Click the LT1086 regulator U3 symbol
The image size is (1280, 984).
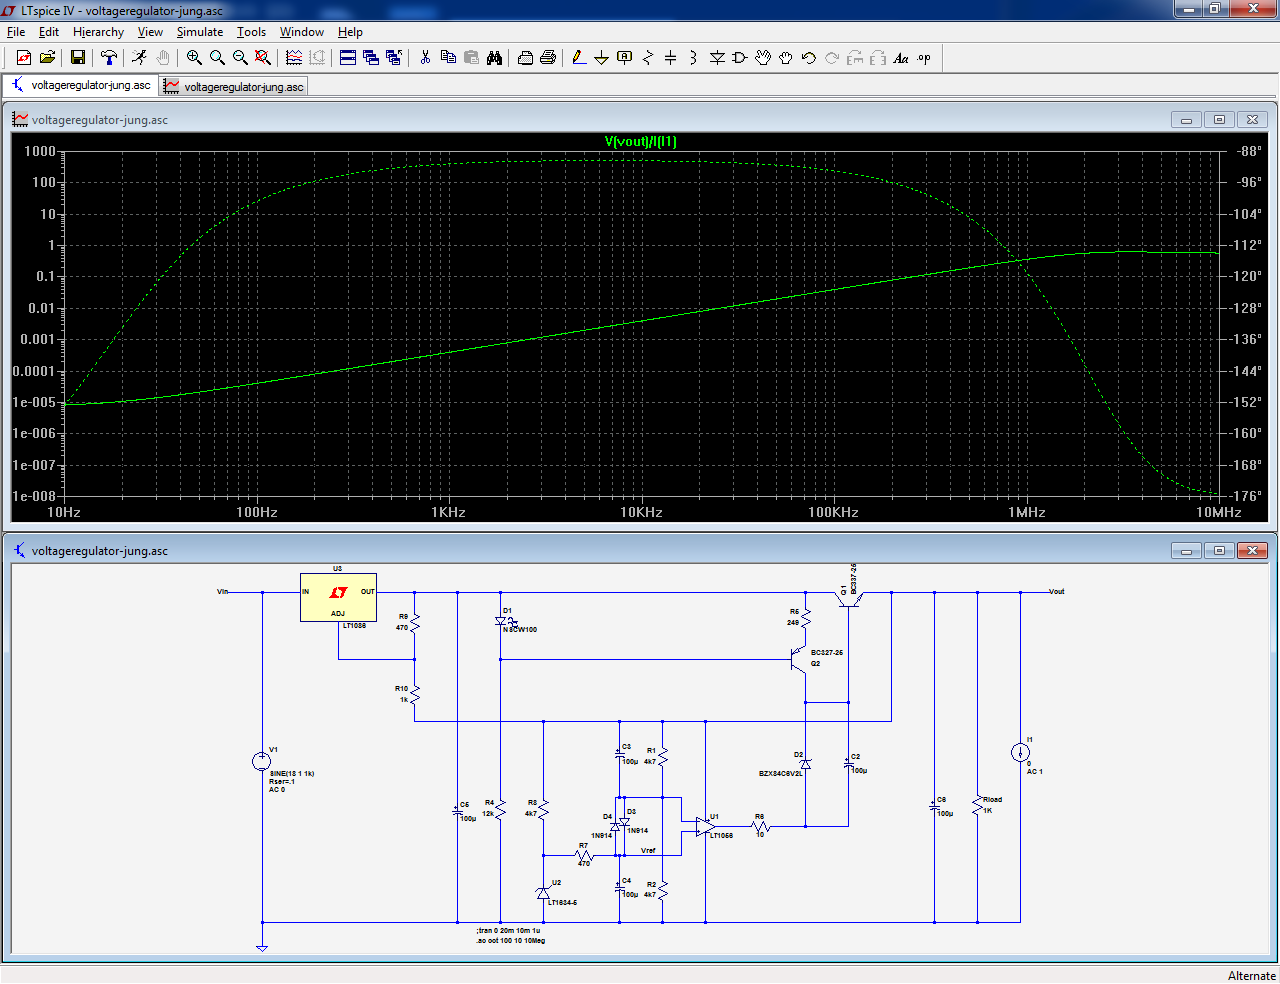pyautogui.click(x=338, y=597)
